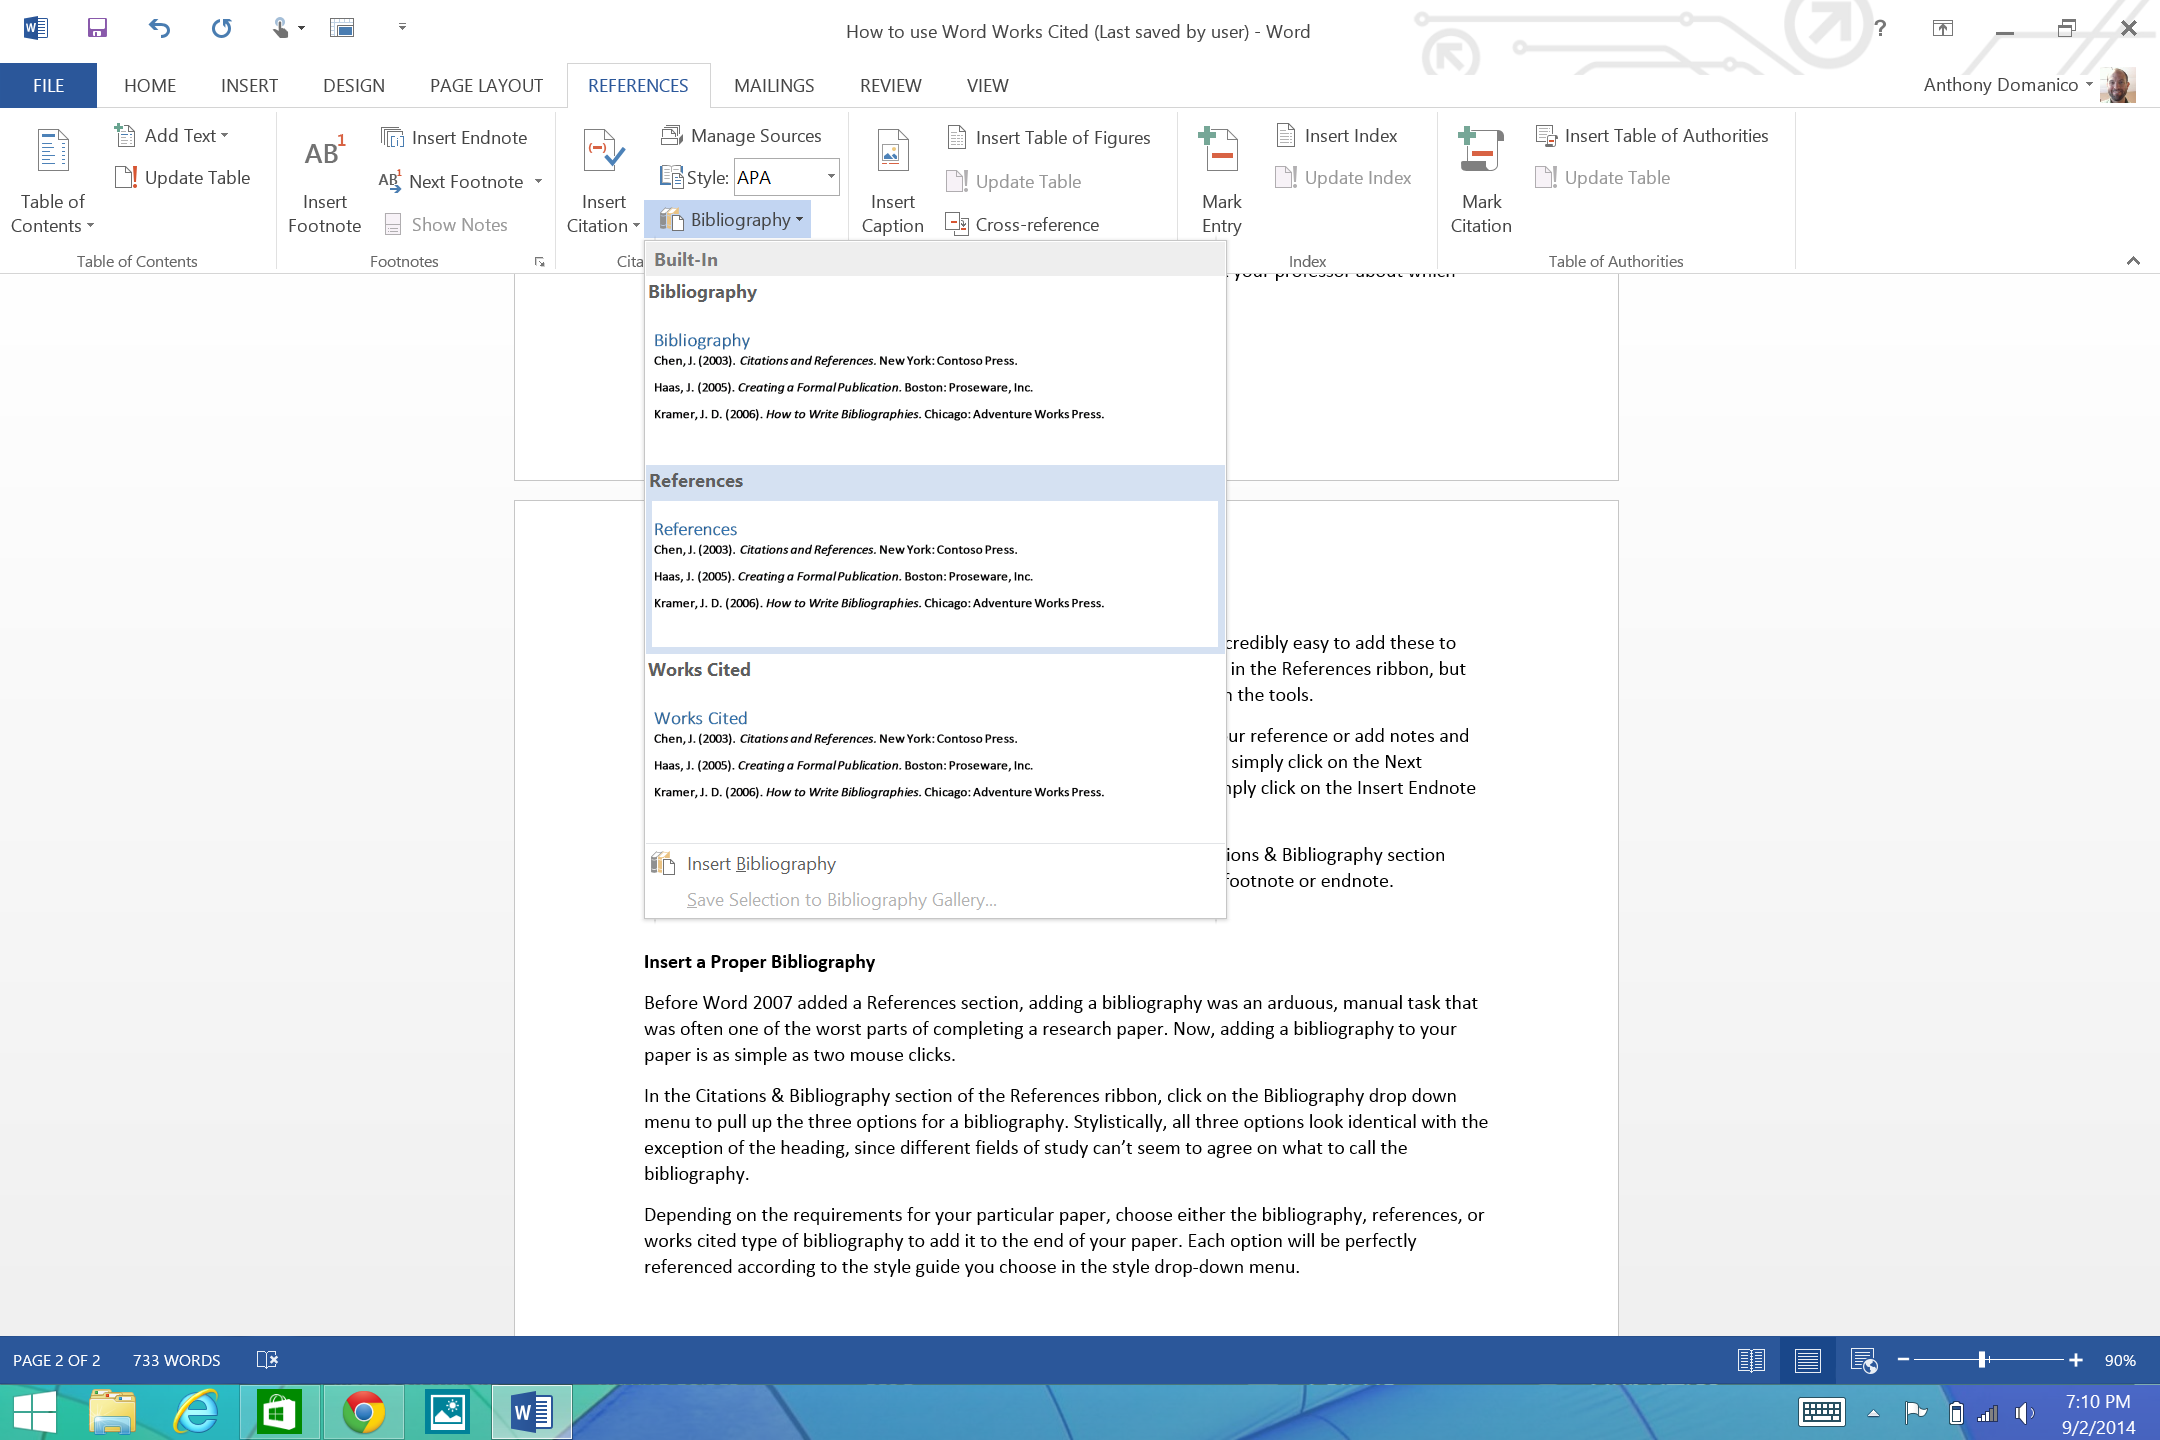Open File Explorer from taskbar
2160x1440 pixels.
click(x=112, y=1413)
